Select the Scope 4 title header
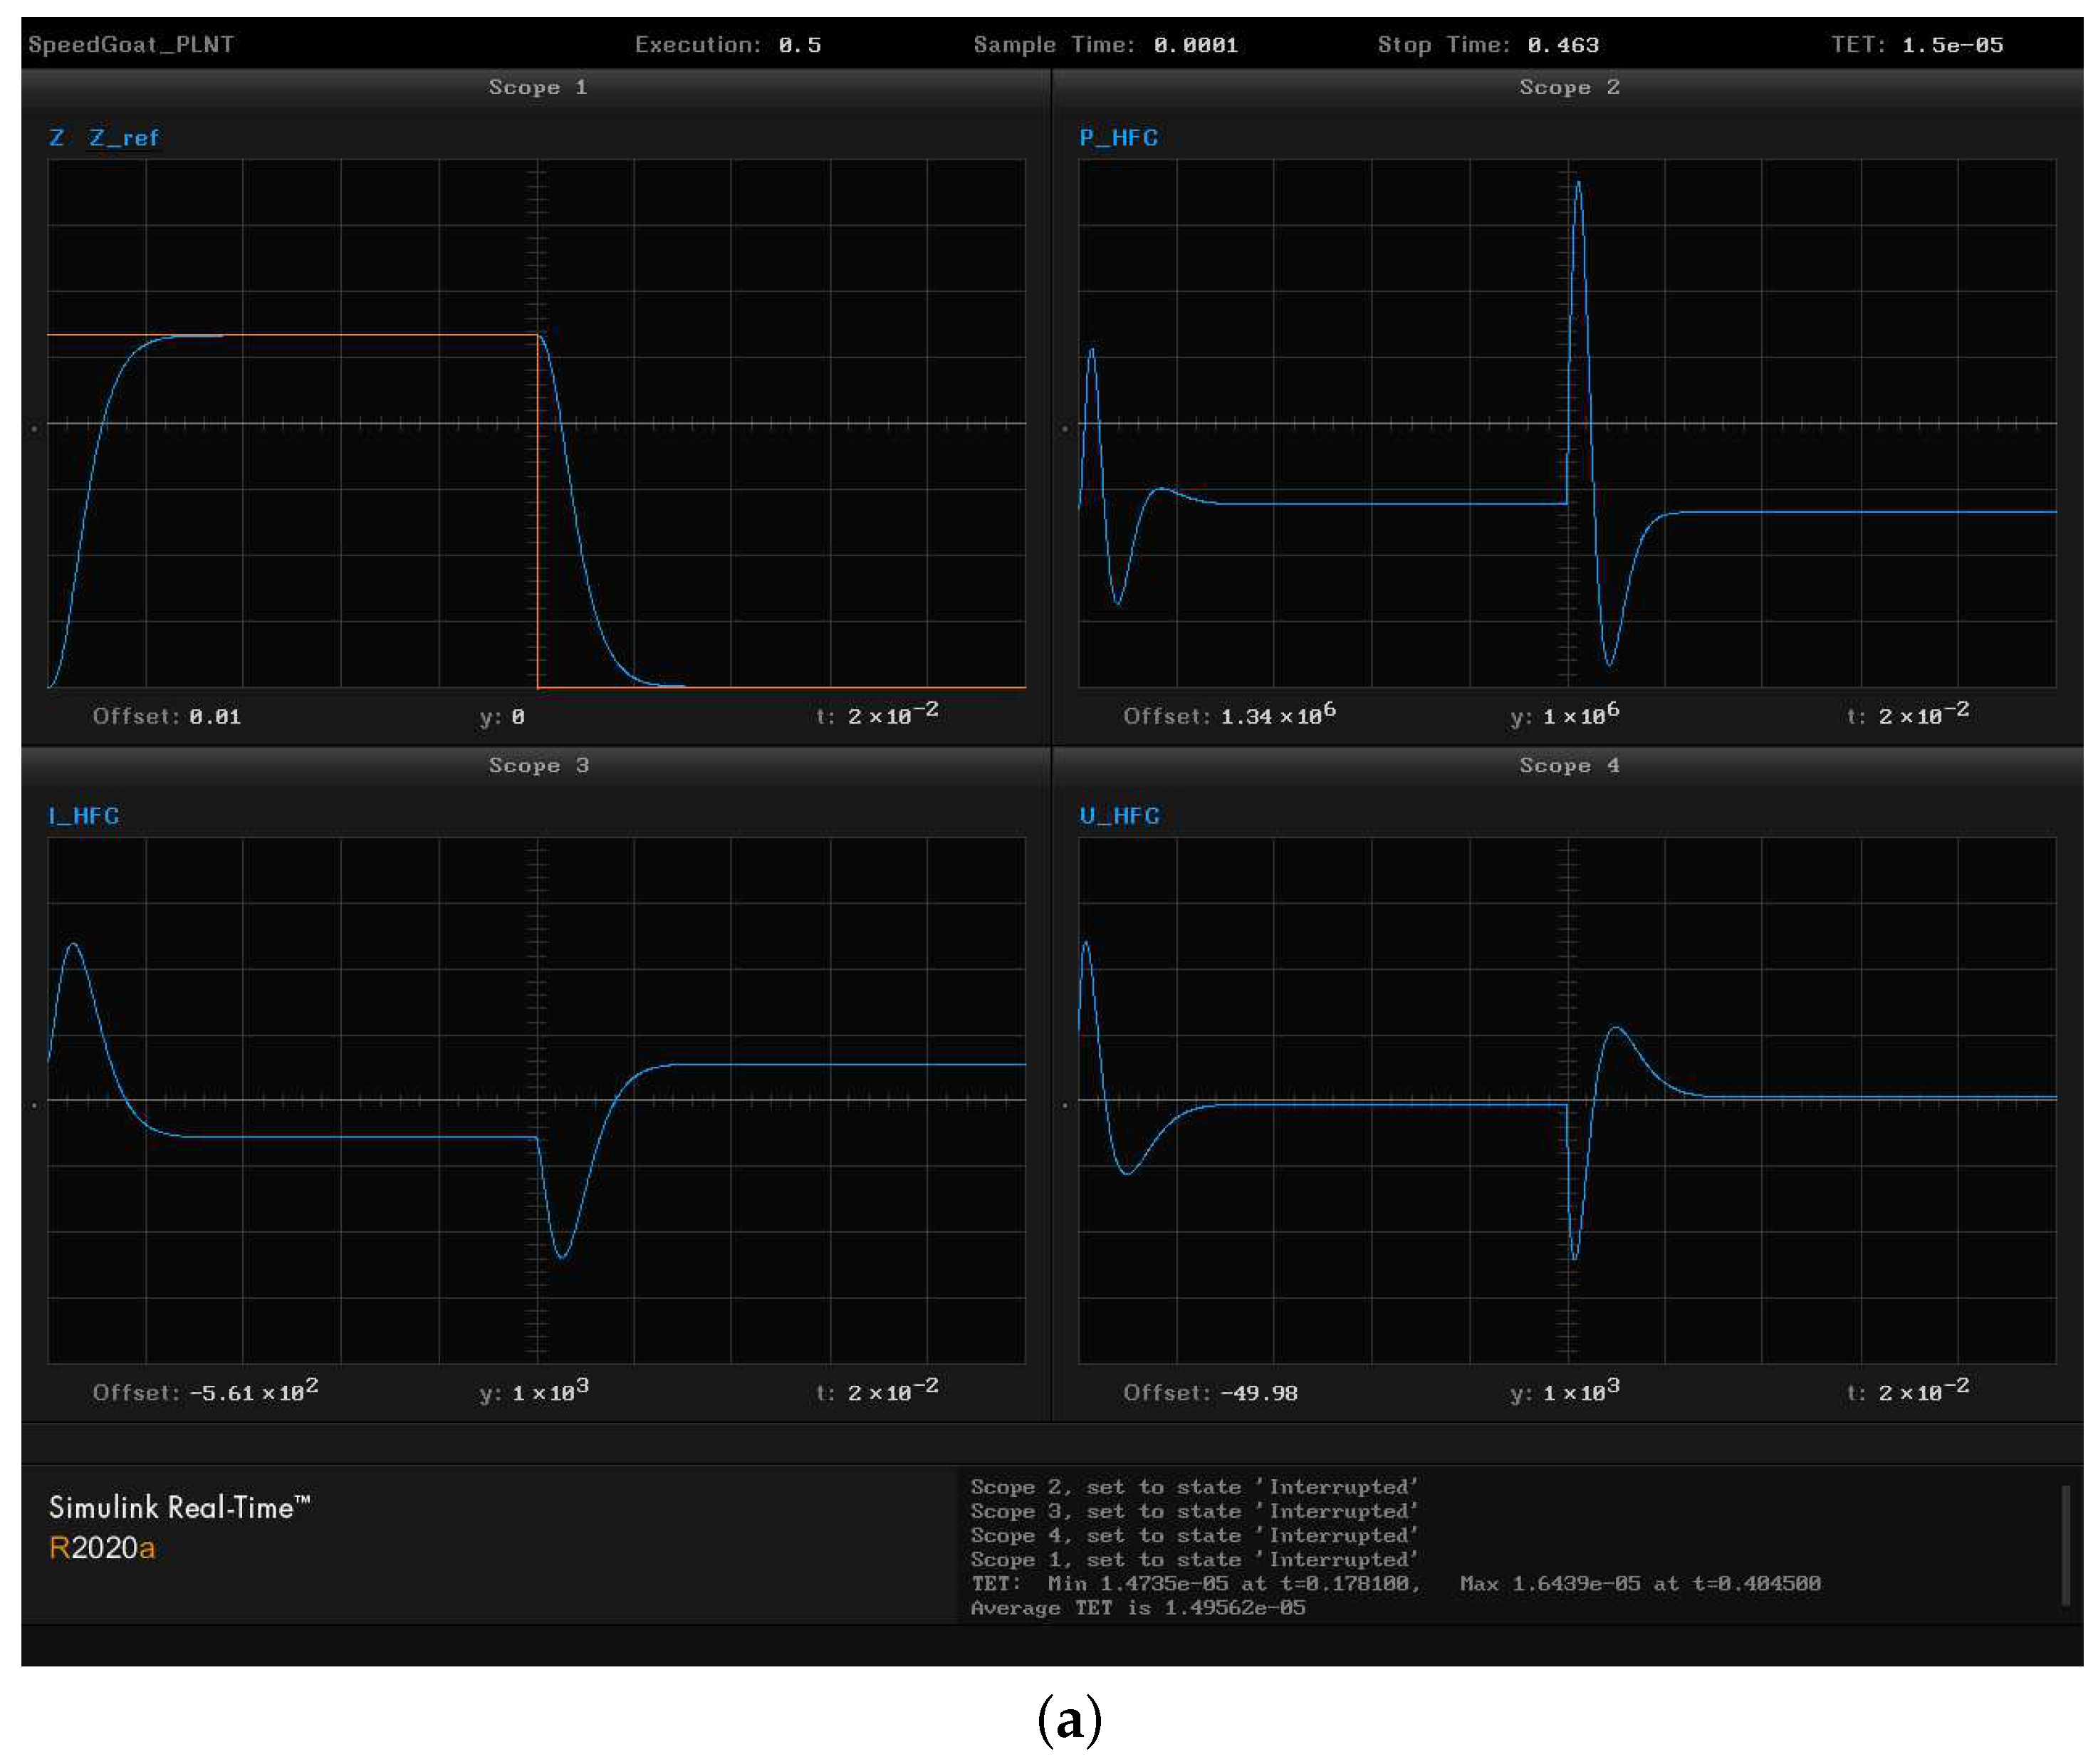 pos(1568,765)
